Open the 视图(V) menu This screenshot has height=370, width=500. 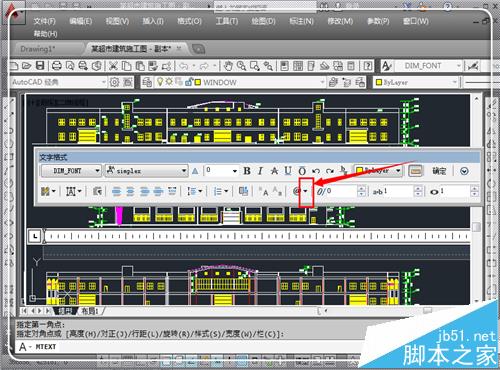(x=117, y=21)
